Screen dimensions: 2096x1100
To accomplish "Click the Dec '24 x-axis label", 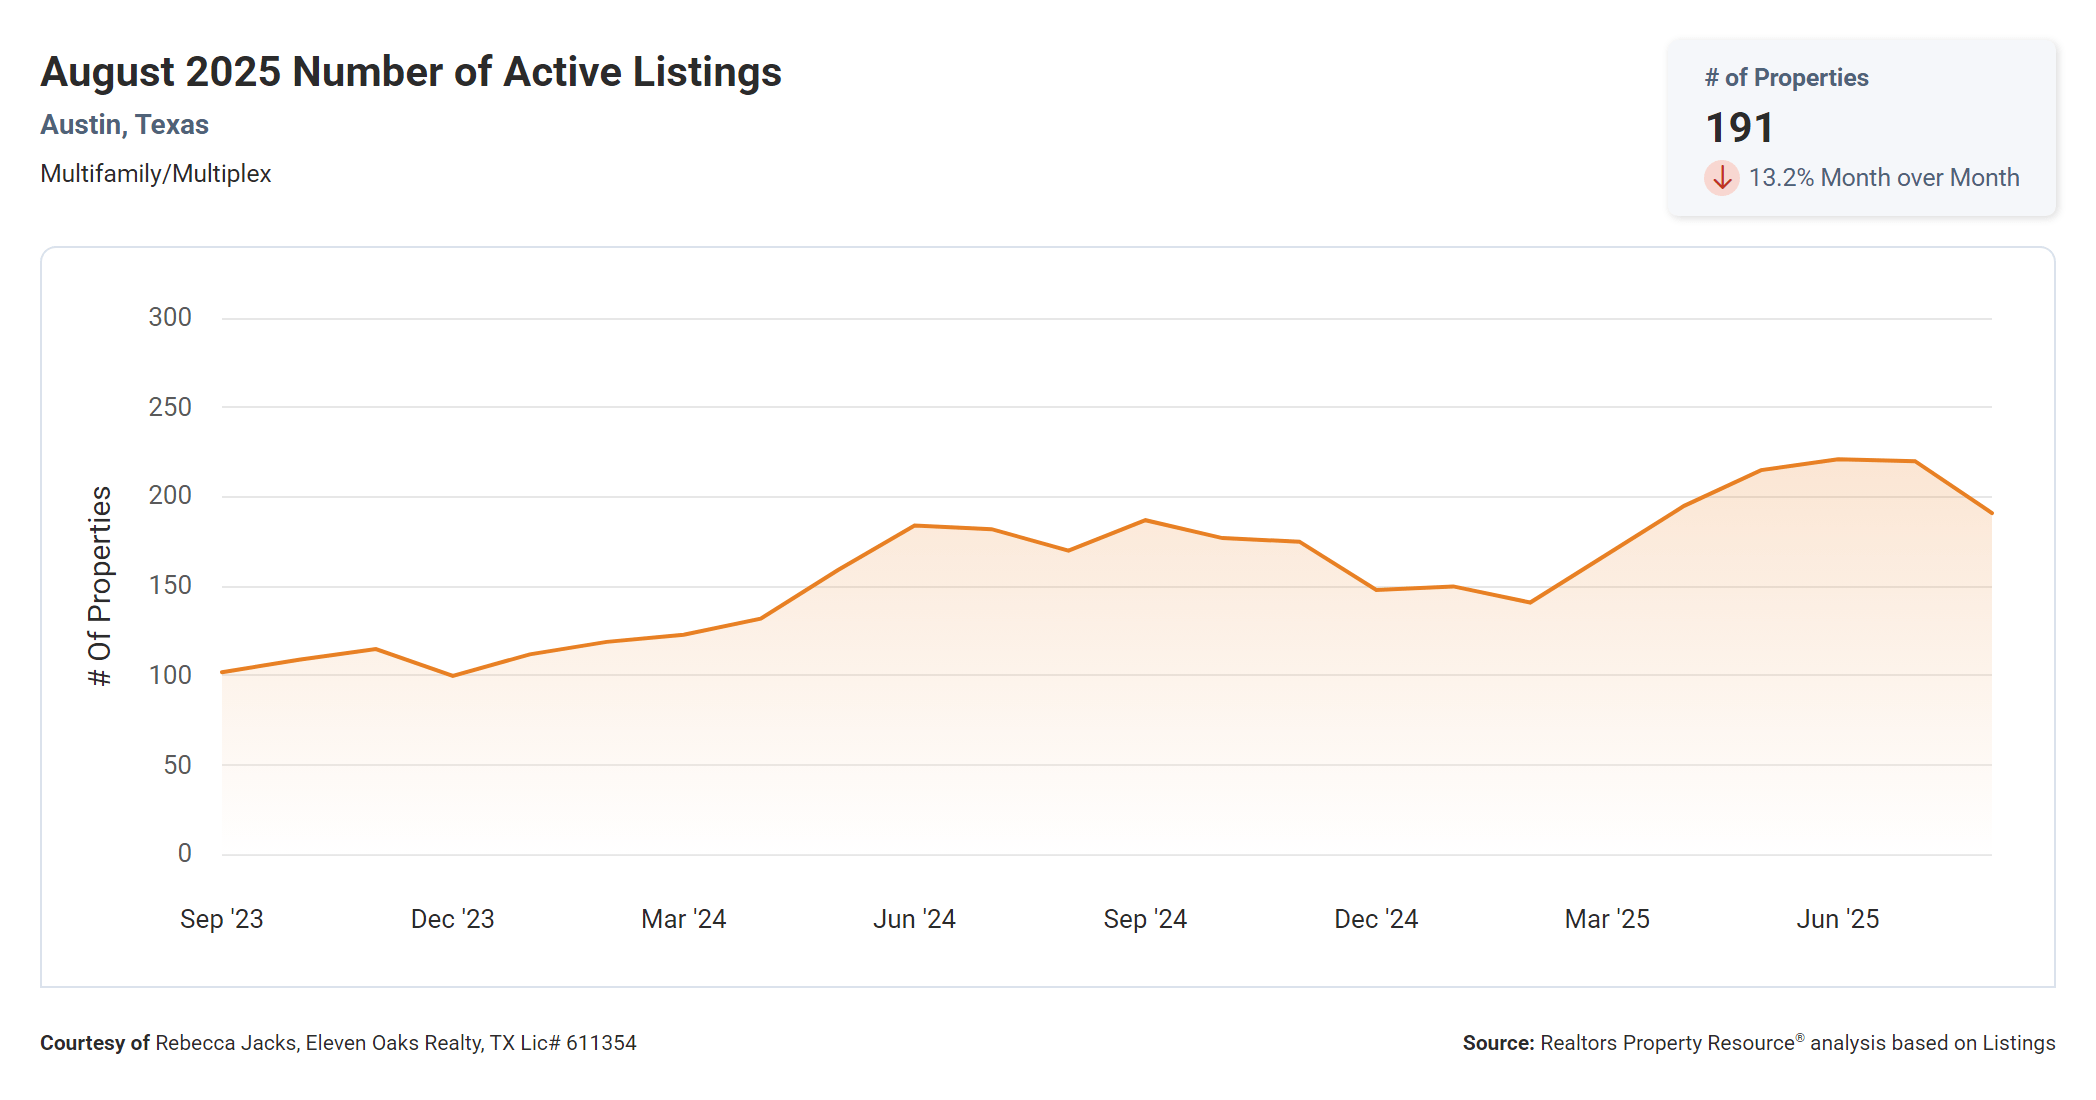I will pos(1376,919).
